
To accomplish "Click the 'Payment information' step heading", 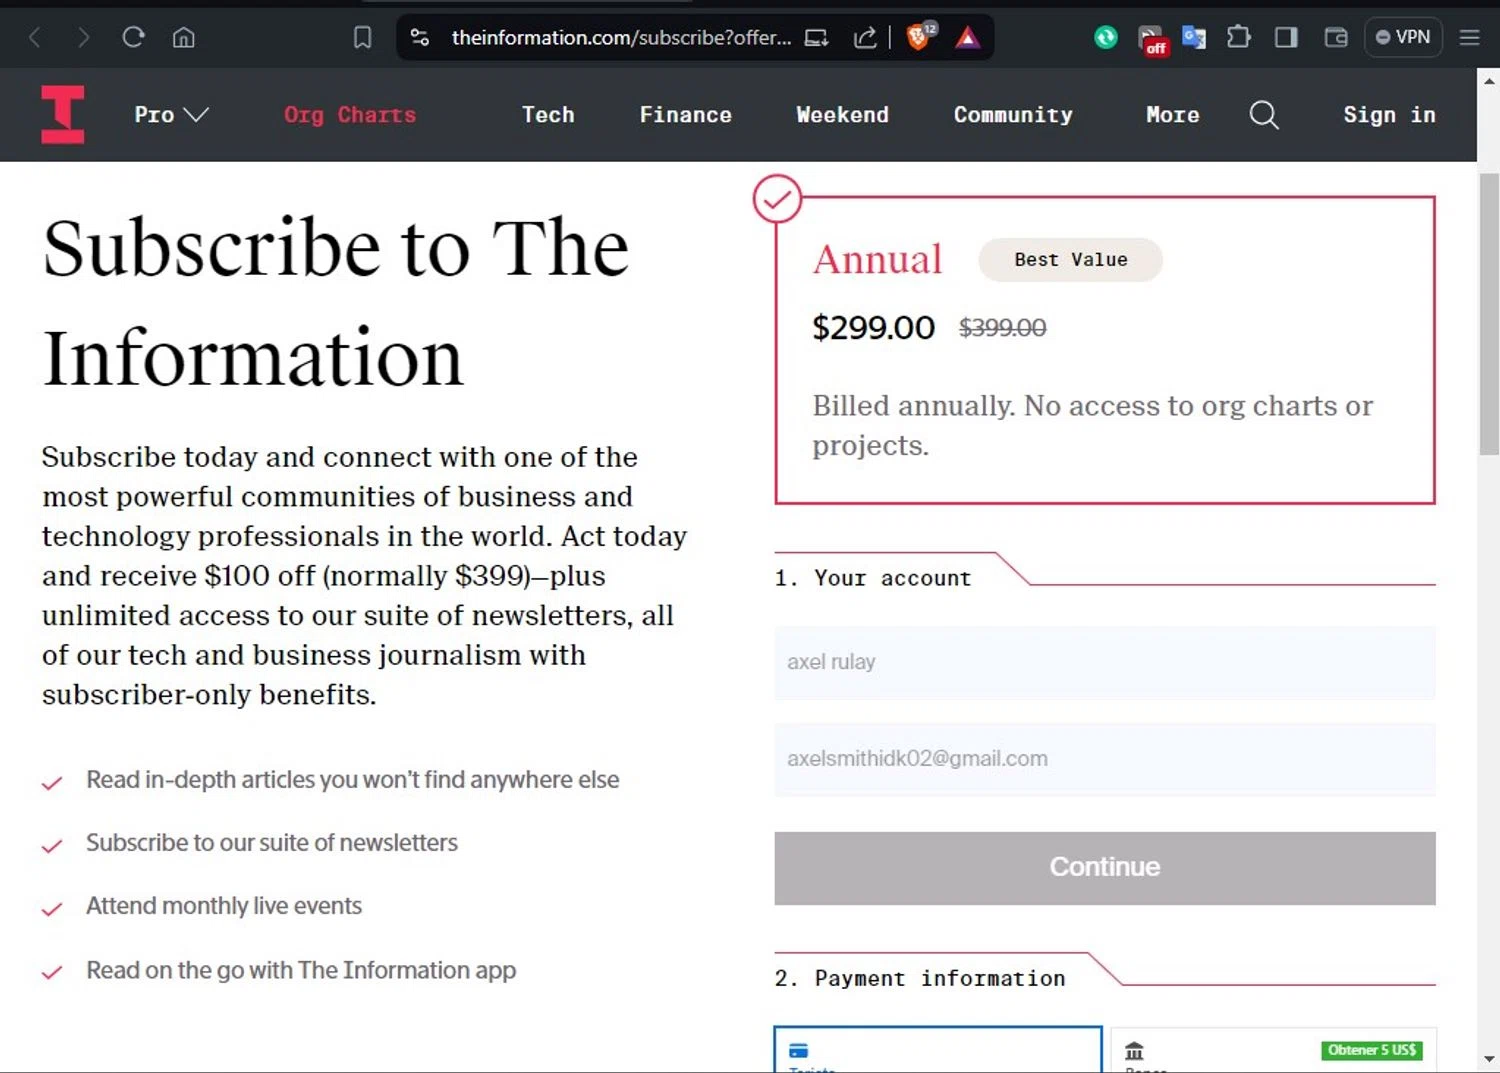I will click(x=920, y=978).
